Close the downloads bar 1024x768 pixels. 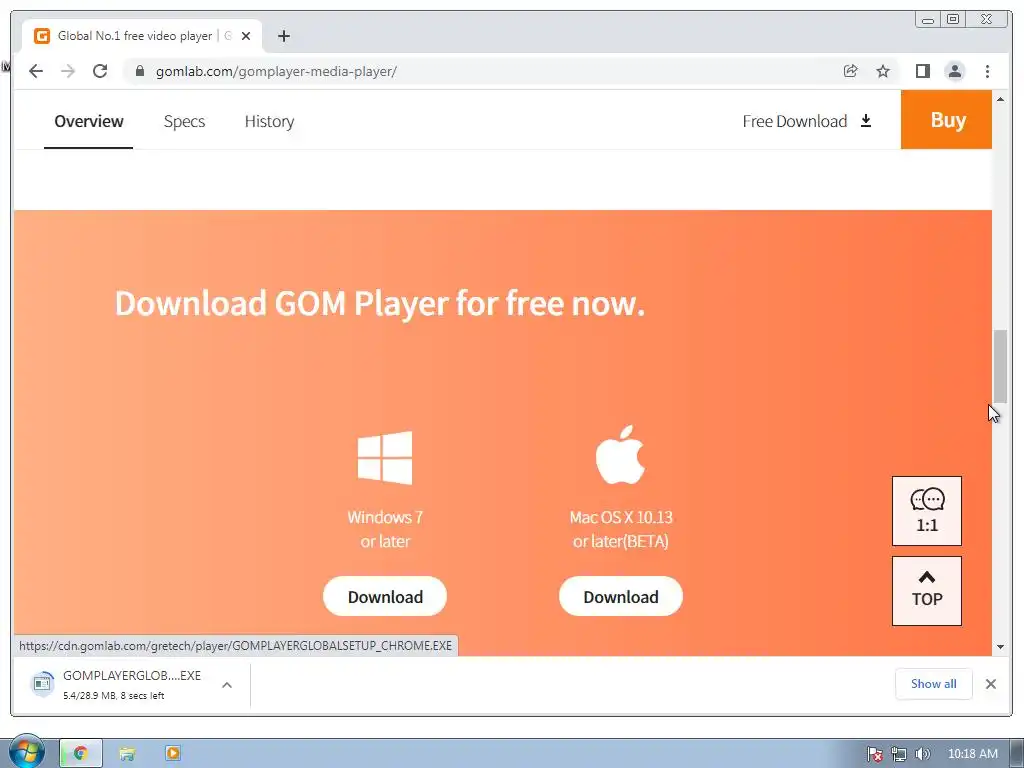pos(991,684)
